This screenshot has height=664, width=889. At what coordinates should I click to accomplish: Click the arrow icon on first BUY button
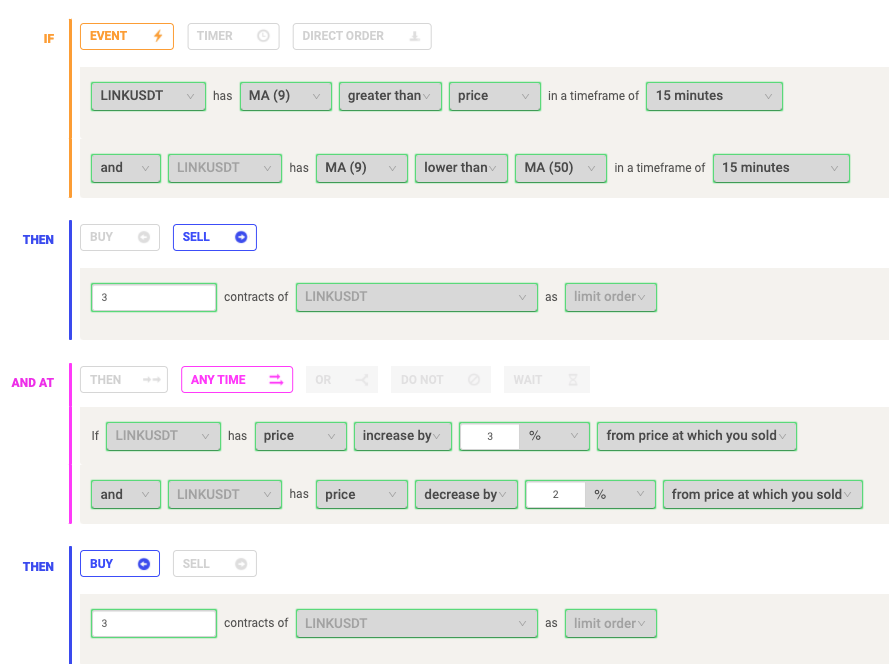coord(144,237)
